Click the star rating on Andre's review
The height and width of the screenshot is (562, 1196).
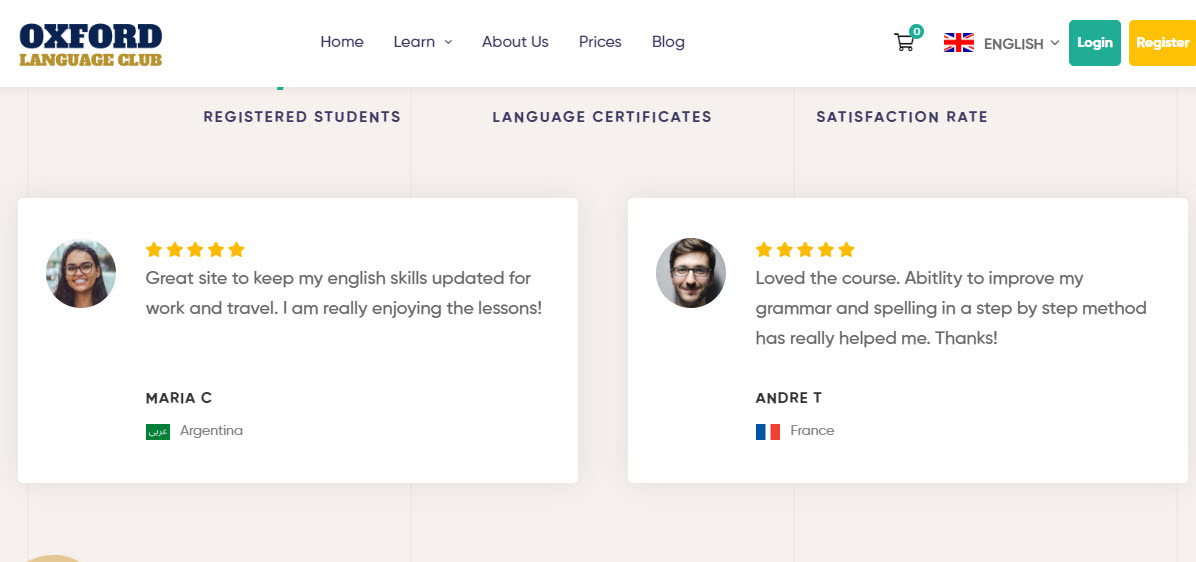pos(805,250)
